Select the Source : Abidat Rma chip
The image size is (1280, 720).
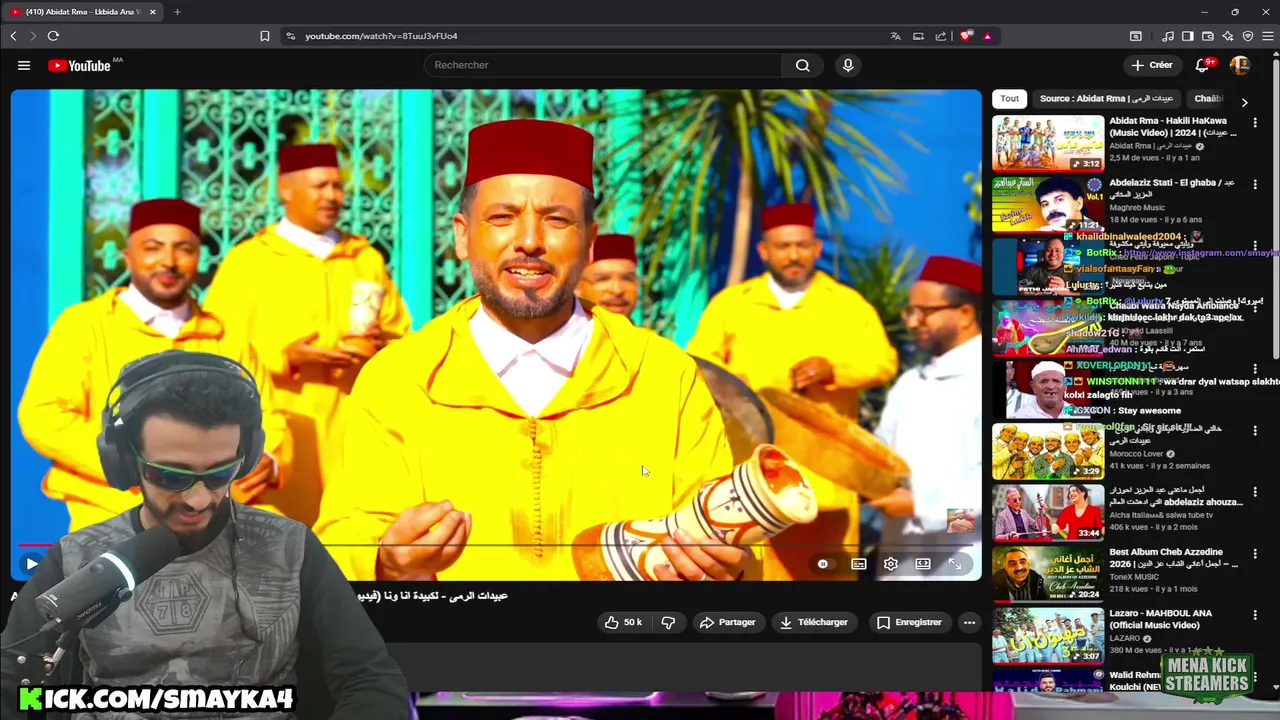[1106, 99]
